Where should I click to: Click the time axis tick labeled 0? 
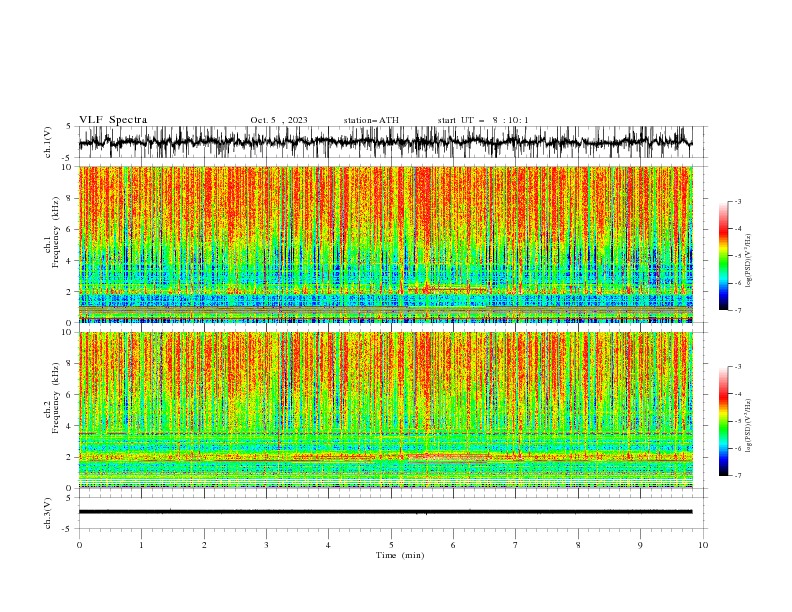tap(79, 545)
